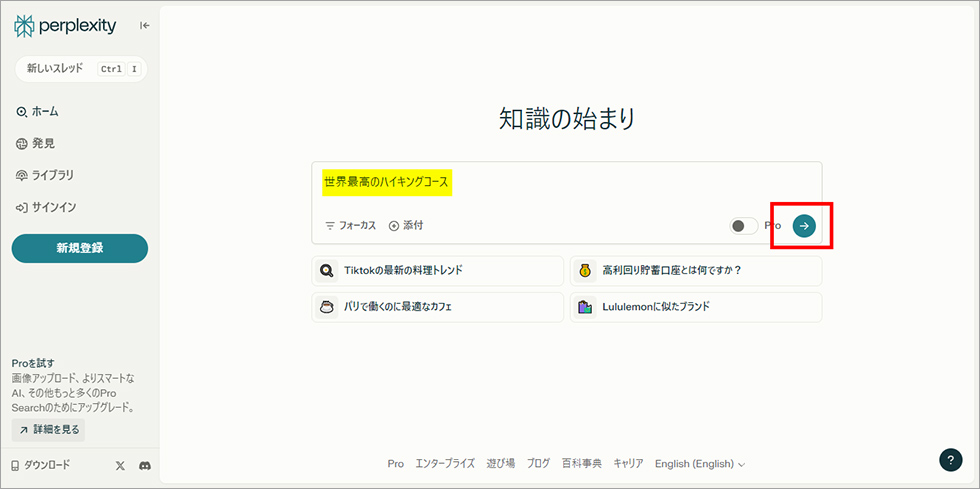Click the Perplexity logo
980x489 pixels.
point(66,26)
